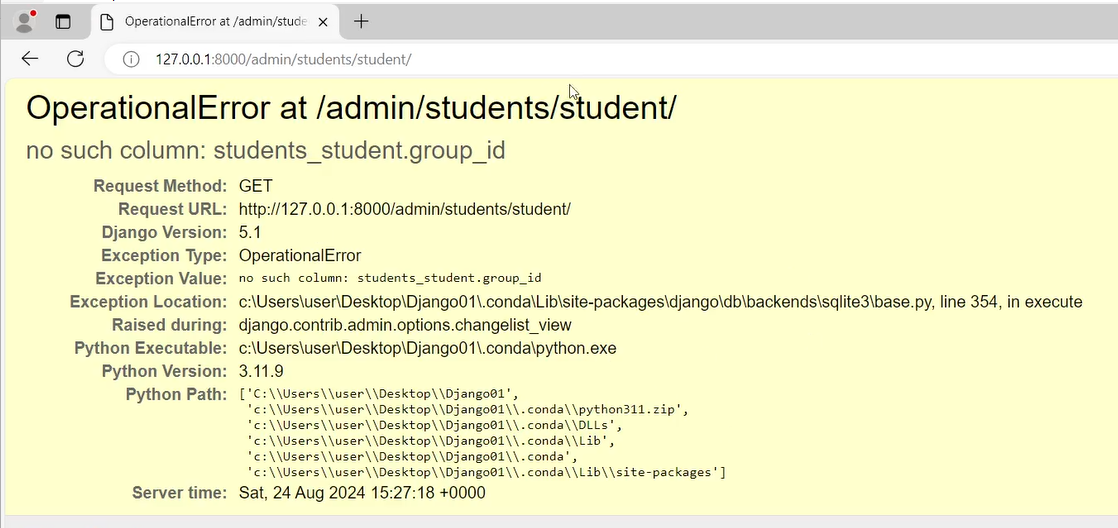
Task: Click the OperationalError at /admin/students/student/ heading
Action: [x=351, y=108]
